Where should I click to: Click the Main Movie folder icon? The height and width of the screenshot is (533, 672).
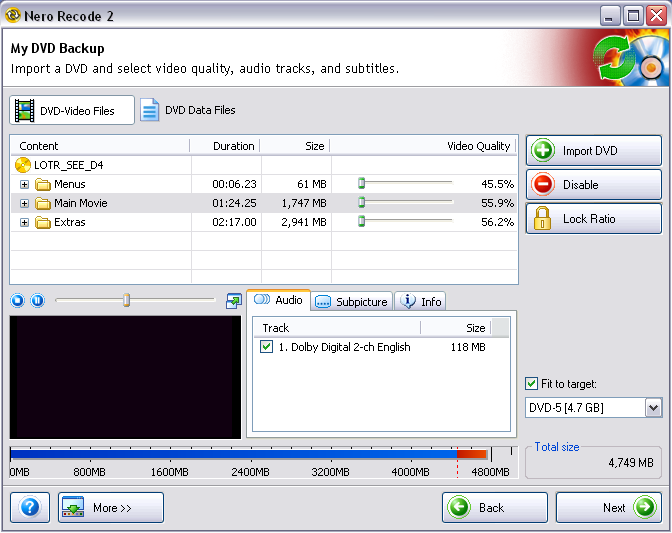click(42, 203)
